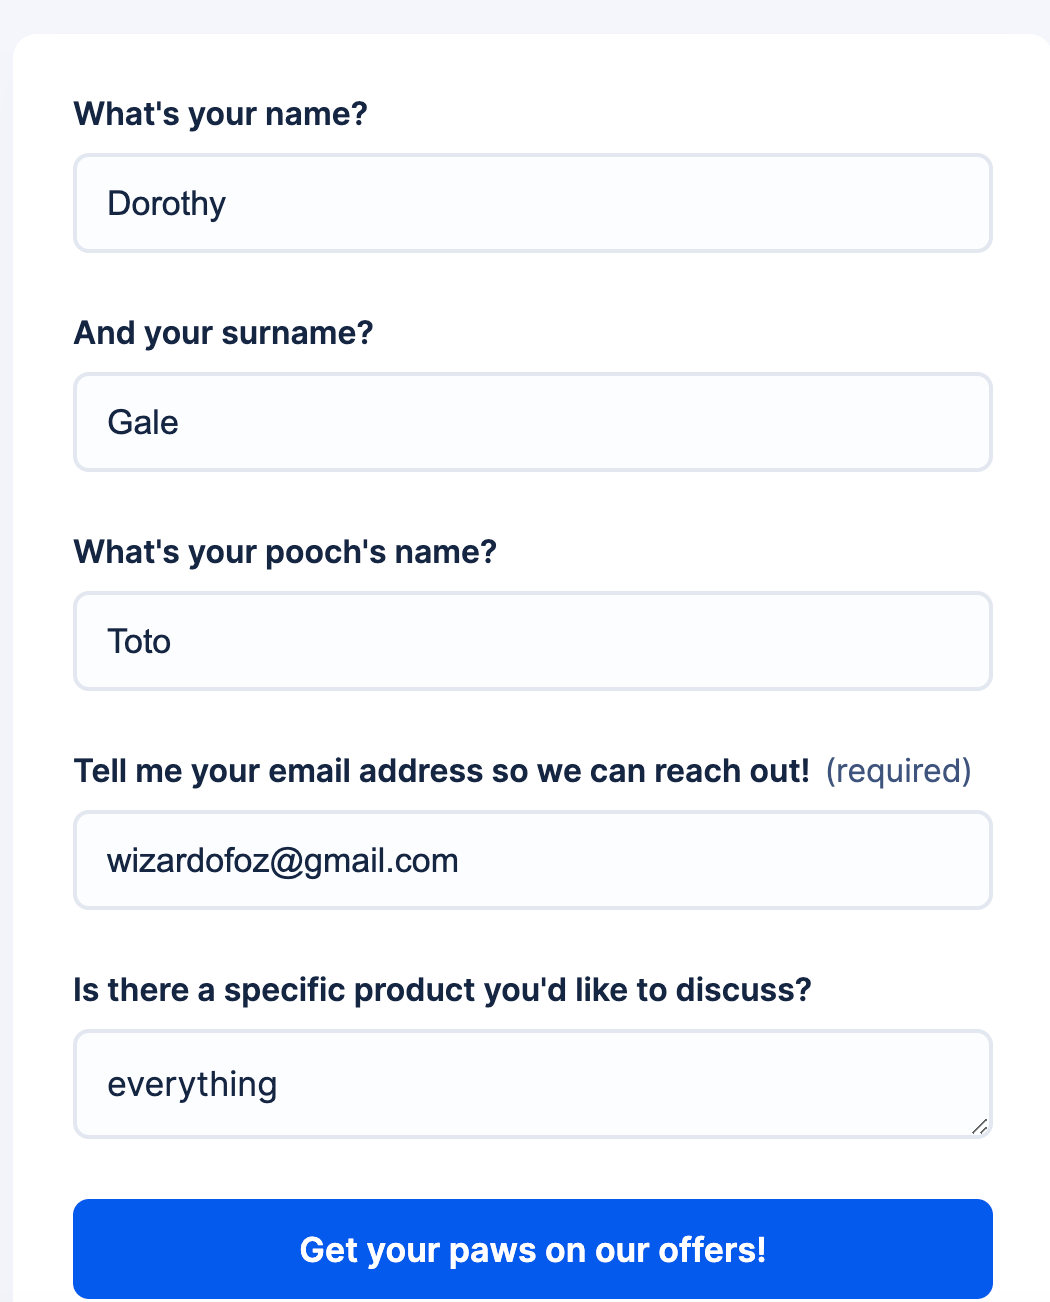Click the specific product question label
This screenshot has height=1302, width=1050.
pyautogui.click(x=442, y=990)
